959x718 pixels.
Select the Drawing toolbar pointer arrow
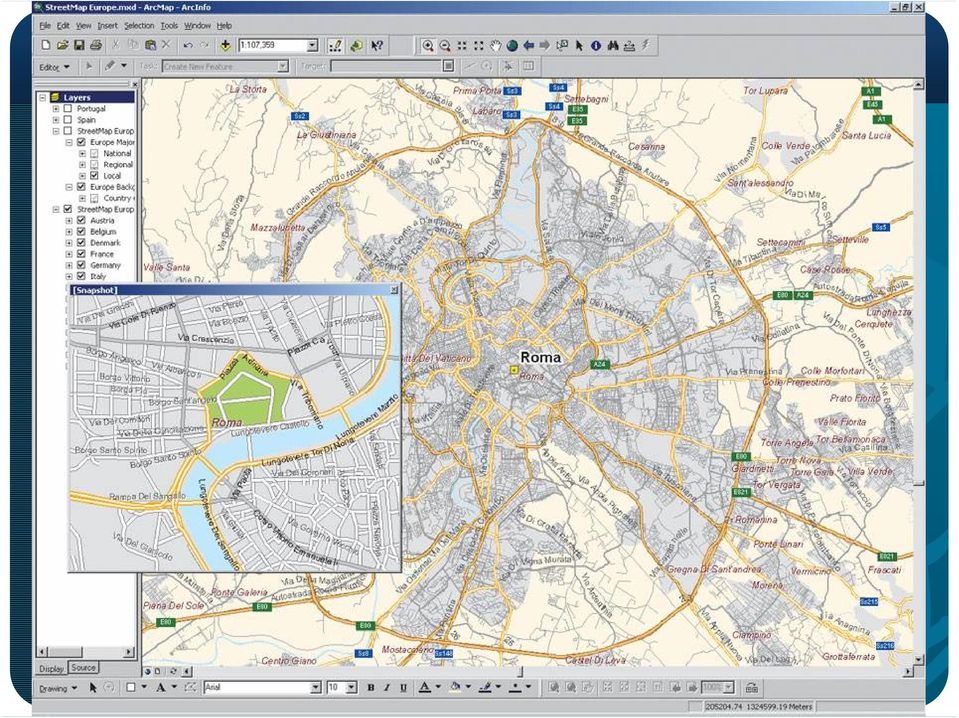pos(93,687)
